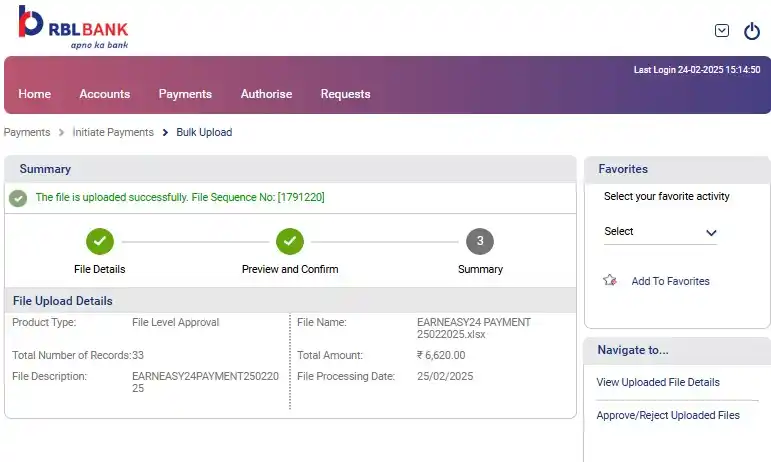Viewport: 771px width, 462px height.
Task: Click the RBL Bank logo
Action: 73,28
